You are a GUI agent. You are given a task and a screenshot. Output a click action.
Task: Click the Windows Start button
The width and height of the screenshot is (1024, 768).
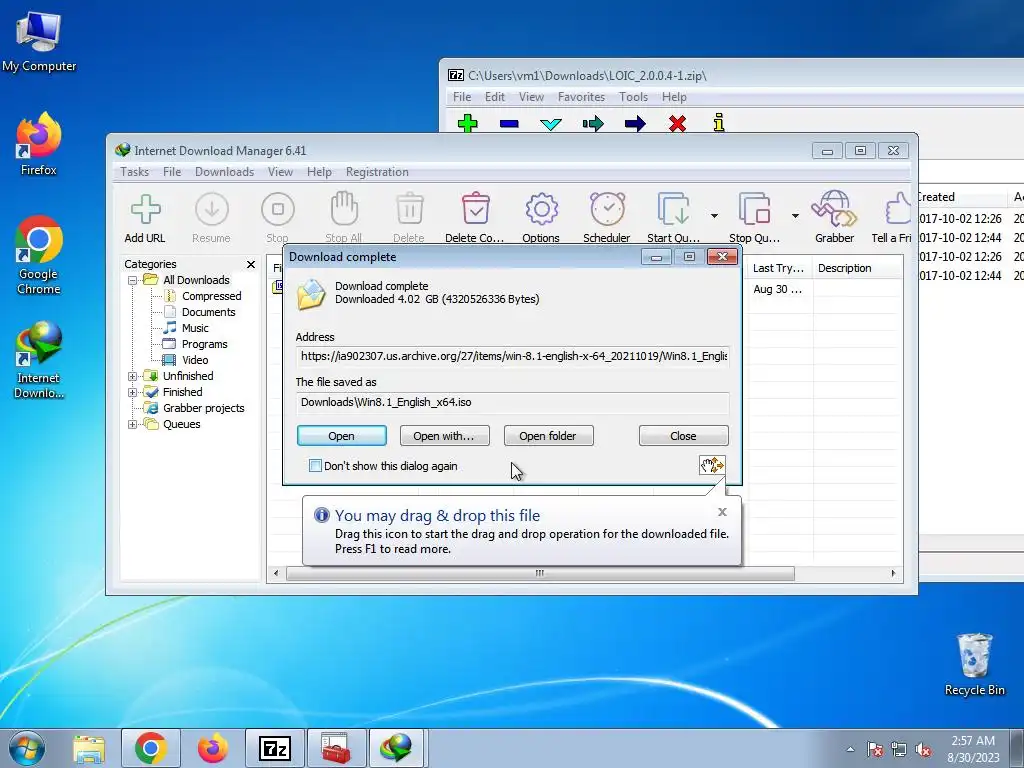coord(27,748)
